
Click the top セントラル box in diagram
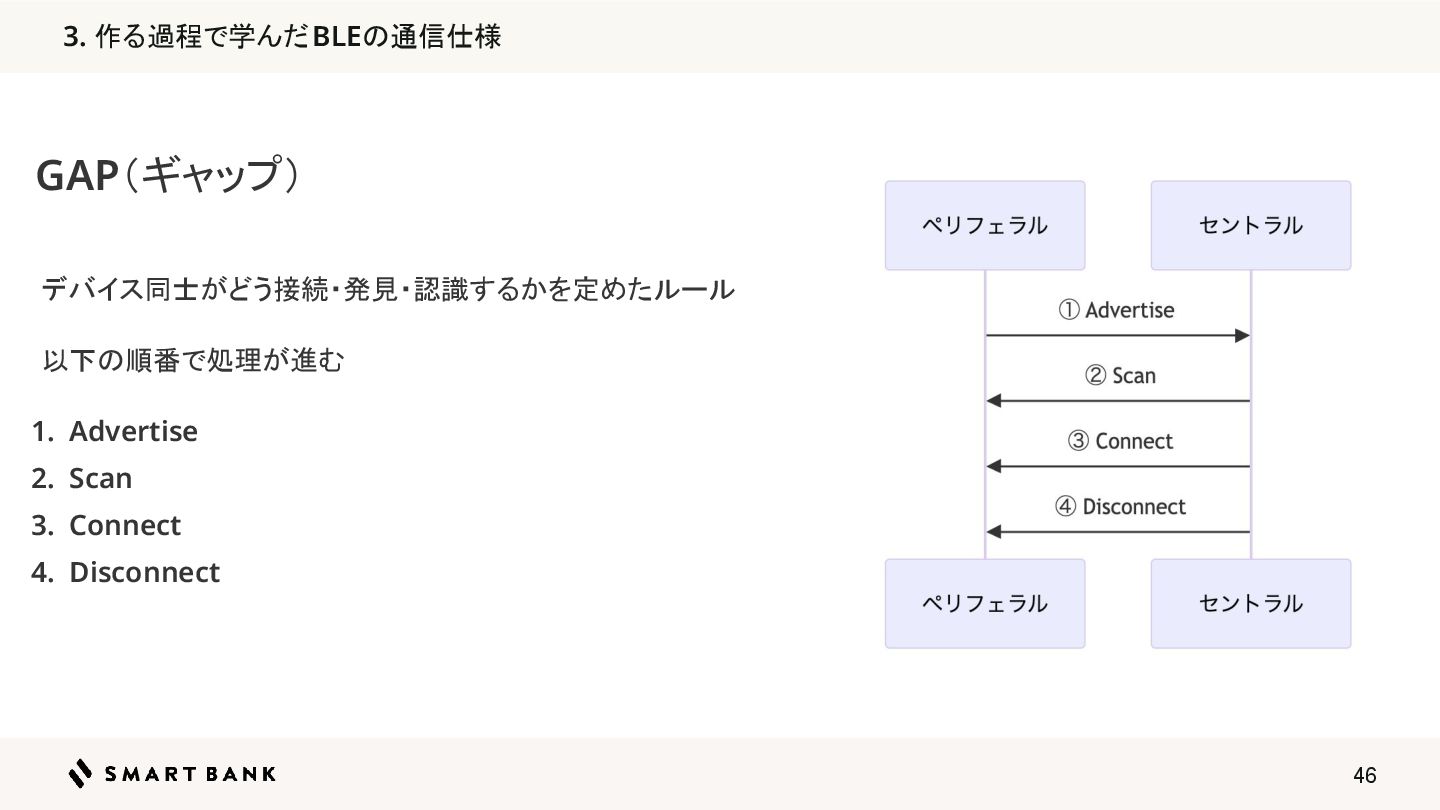(1250, 225)
